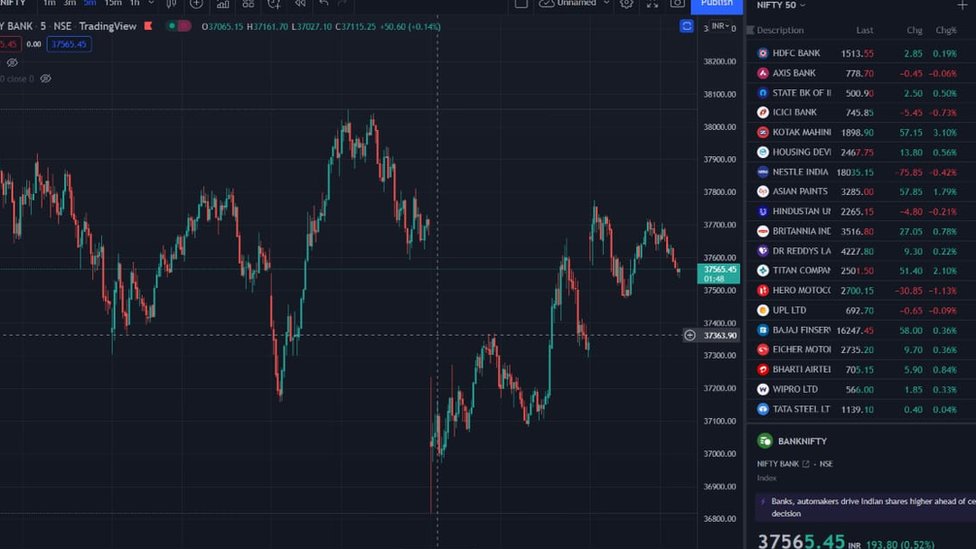The width and height of the screenshot is (976, 549).
Task: Sort watchlist by Description column header
Action: click(780, 30)
